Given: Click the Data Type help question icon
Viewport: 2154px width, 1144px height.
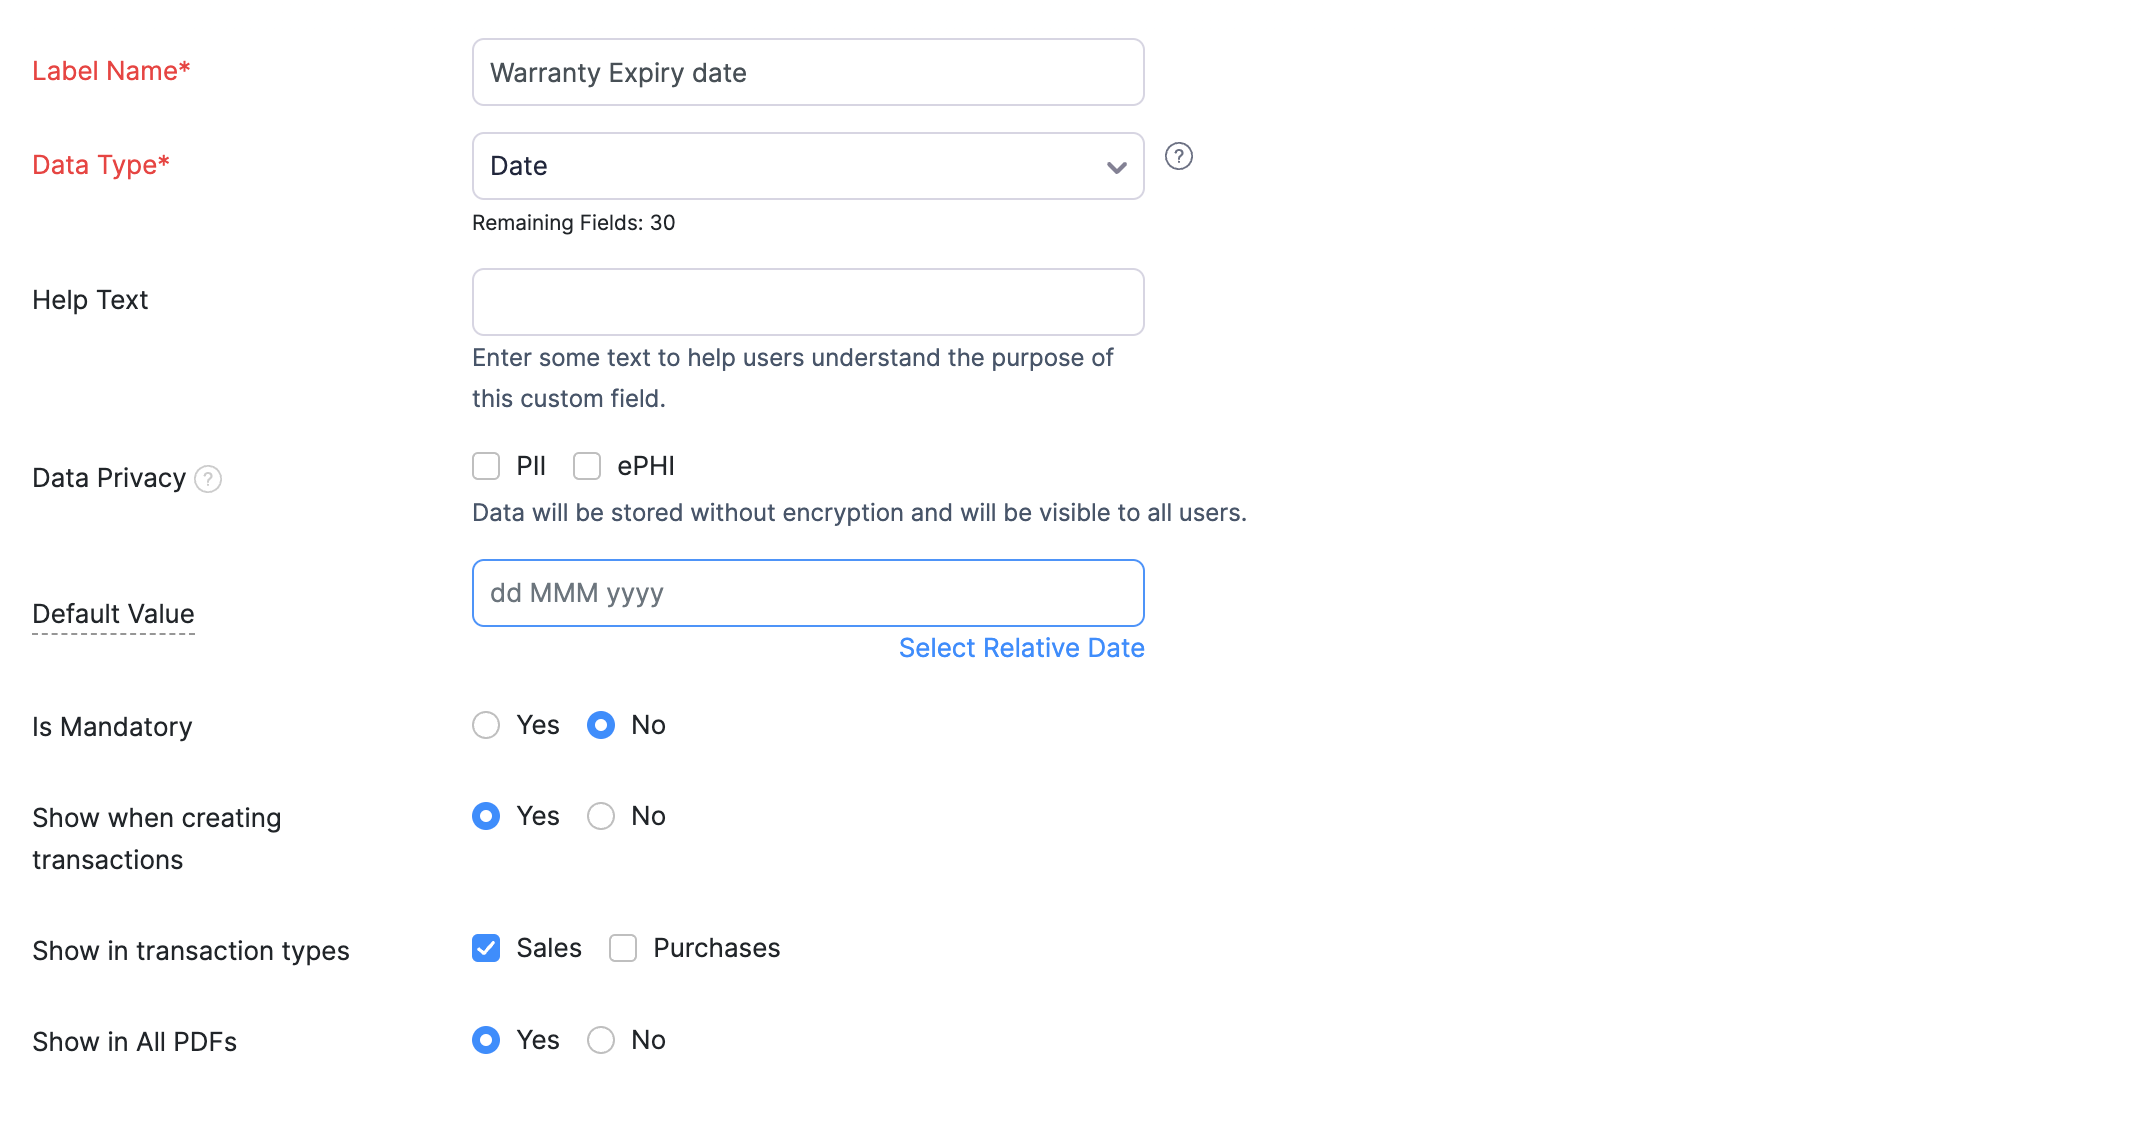Looking at the screenshot, I should pos(1179,157).
